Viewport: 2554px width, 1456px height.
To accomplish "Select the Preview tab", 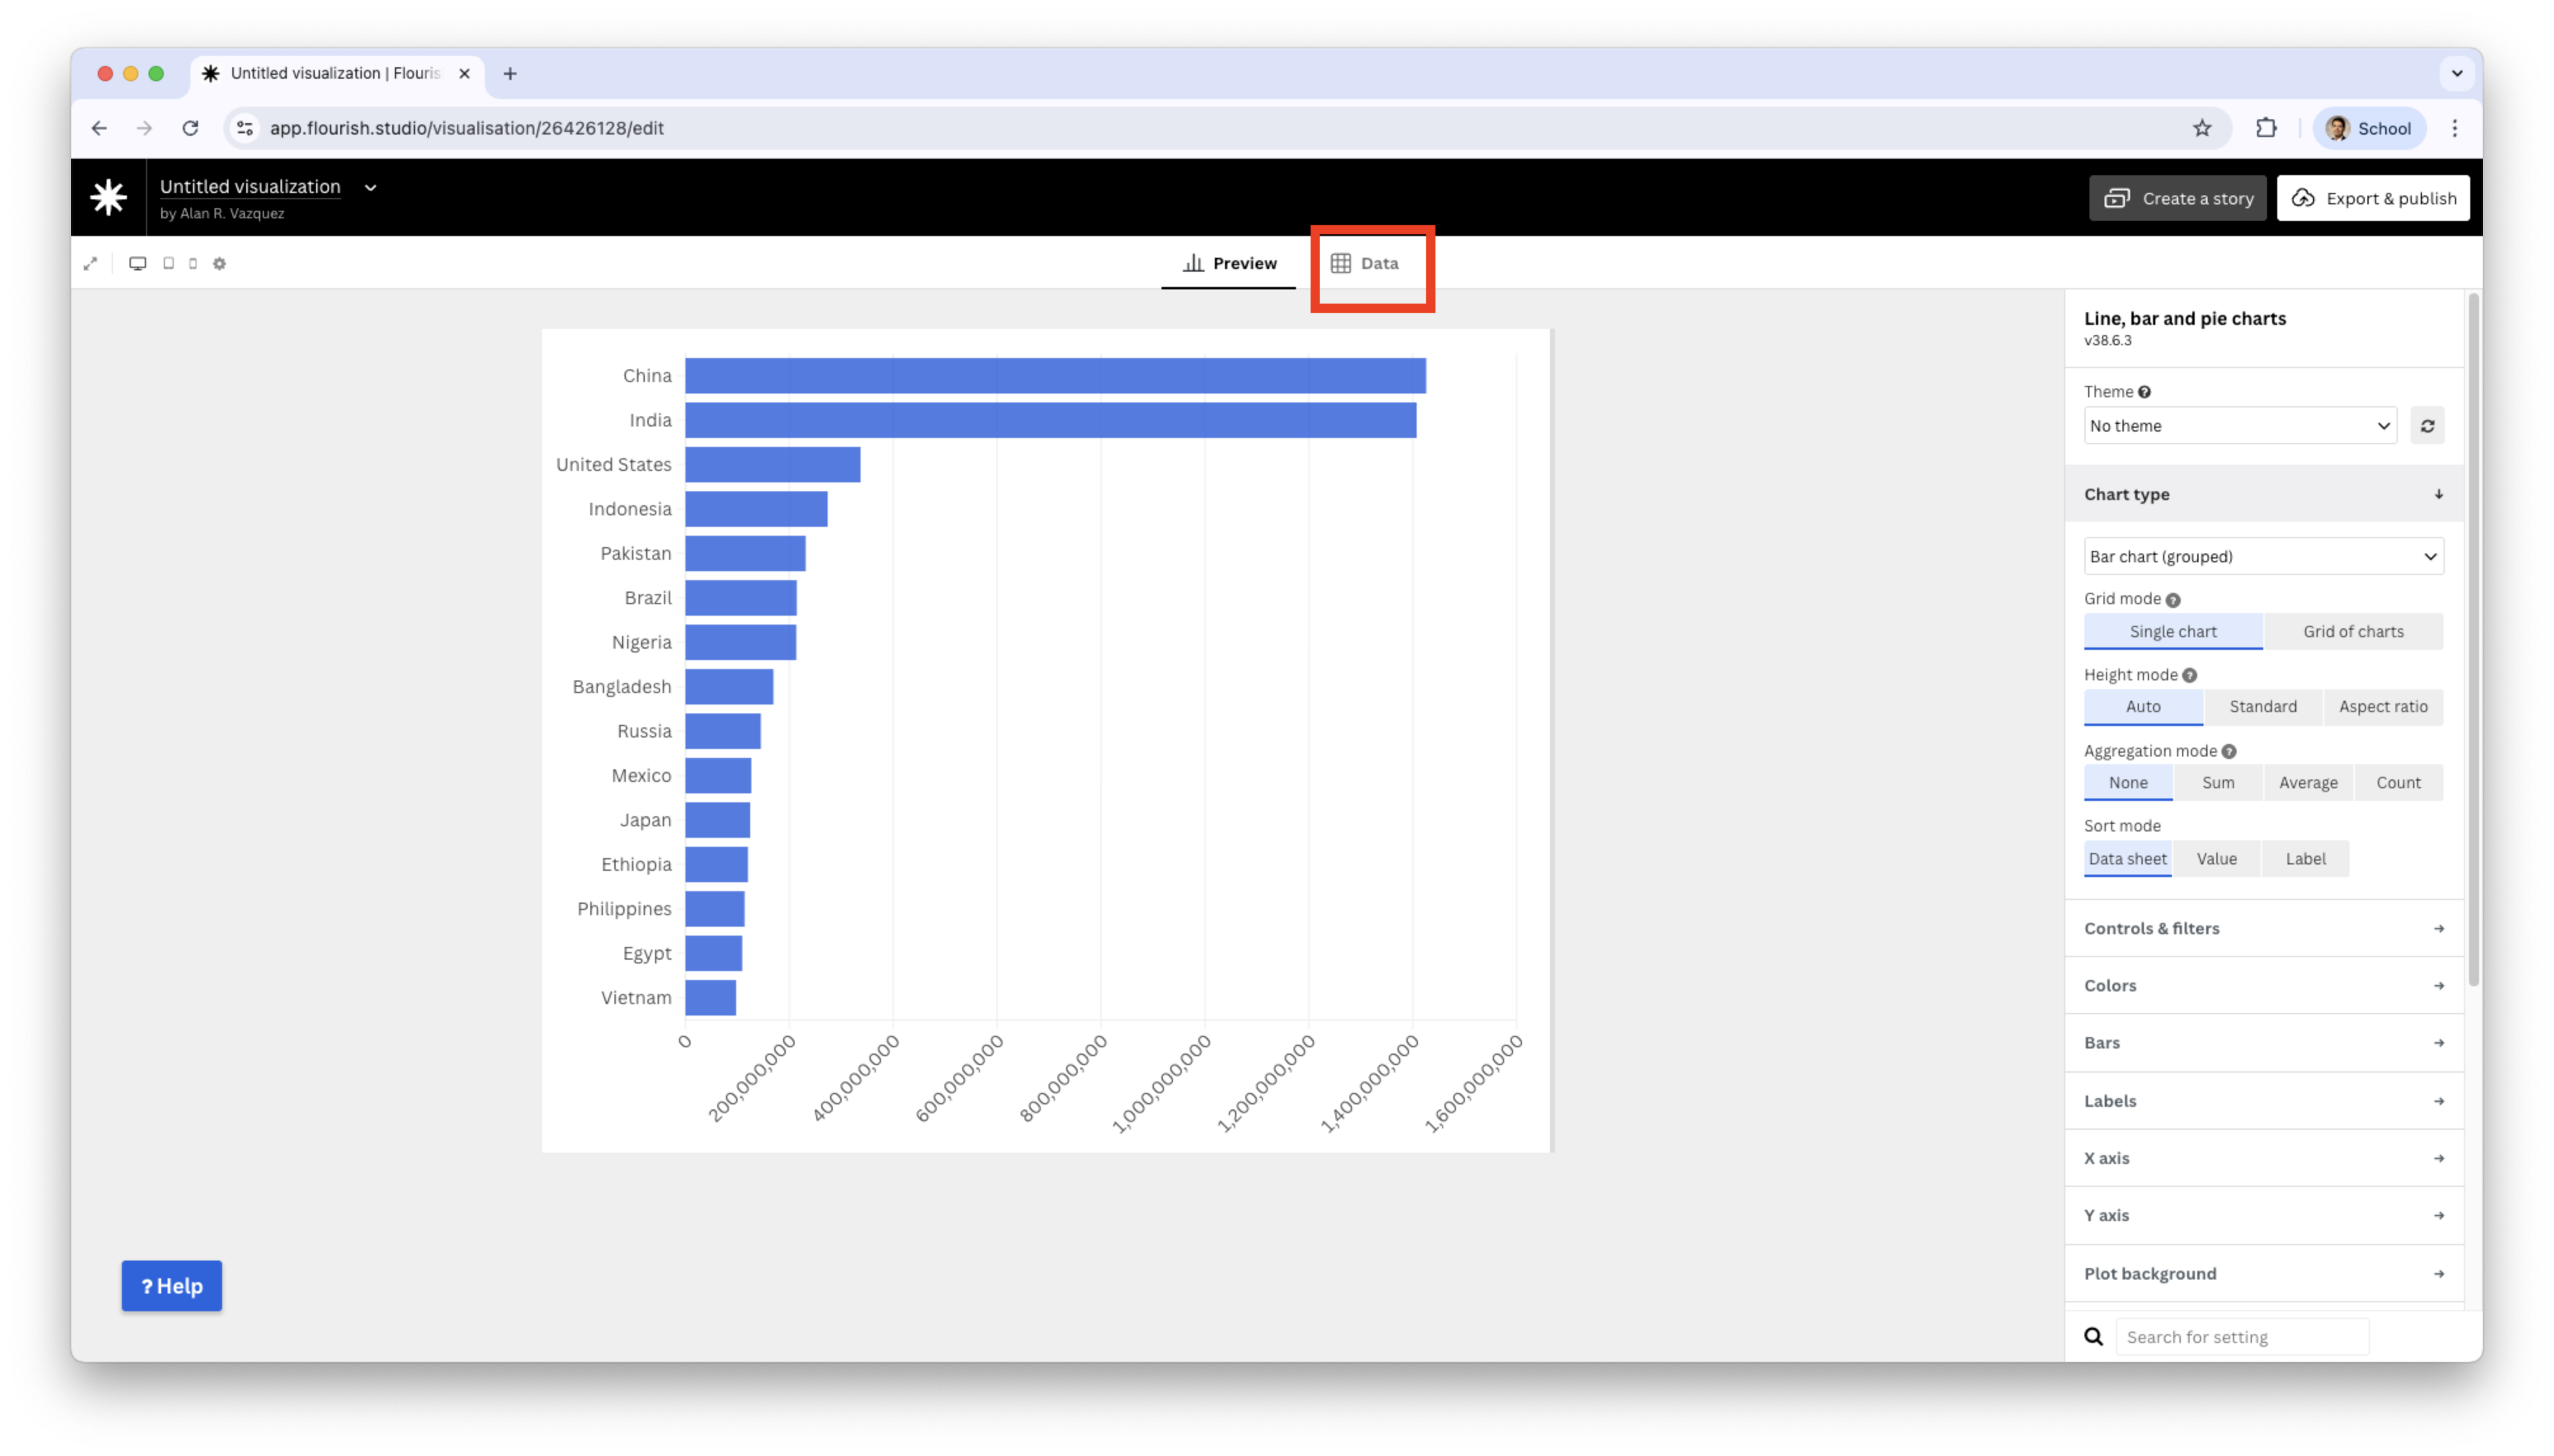I will (x=1229, y=264).
